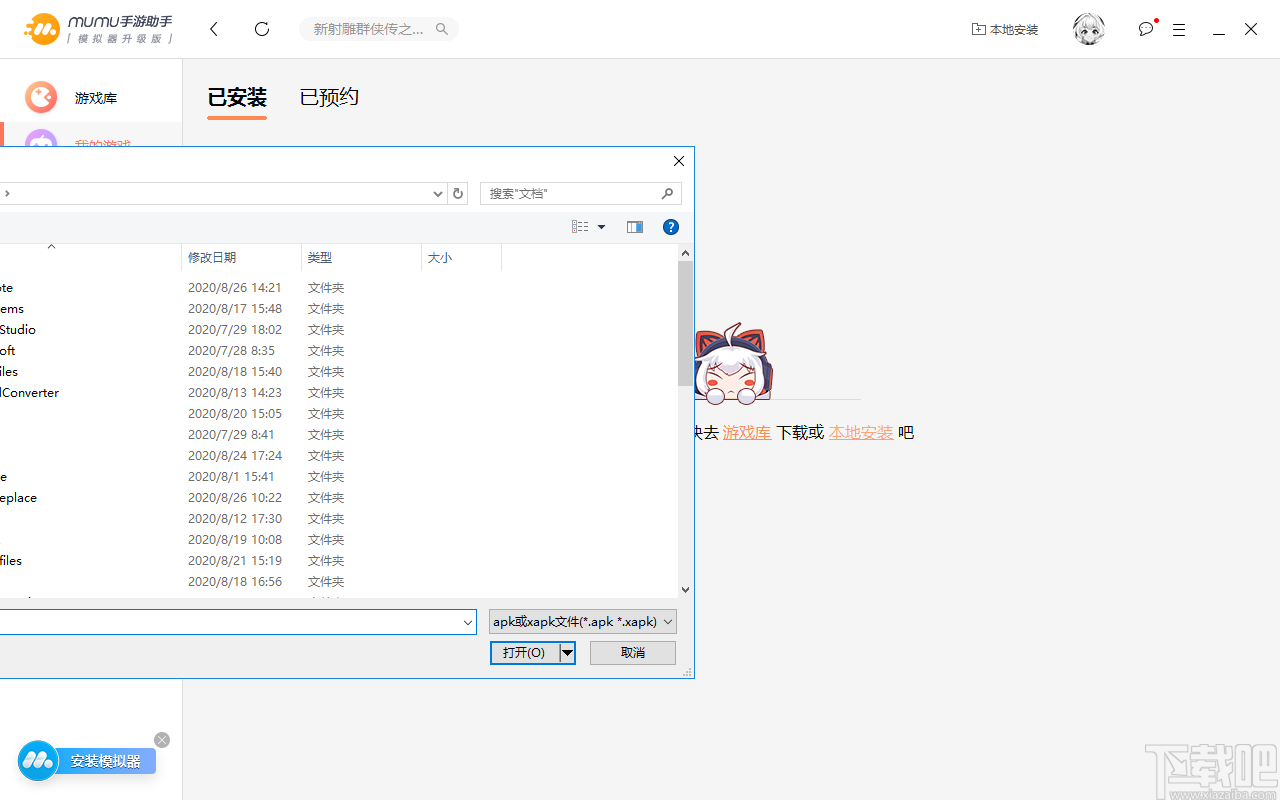Viewport: 1280px width, 800px height.
Task: Open the user avatar profile picture
Action: click(1088, 29)
